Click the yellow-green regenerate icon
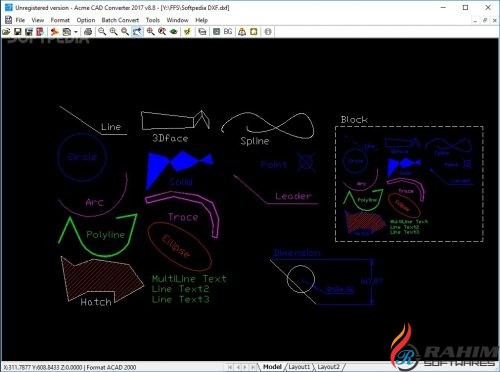Screen dimensions: 500x372 click(x=187, y=32)
